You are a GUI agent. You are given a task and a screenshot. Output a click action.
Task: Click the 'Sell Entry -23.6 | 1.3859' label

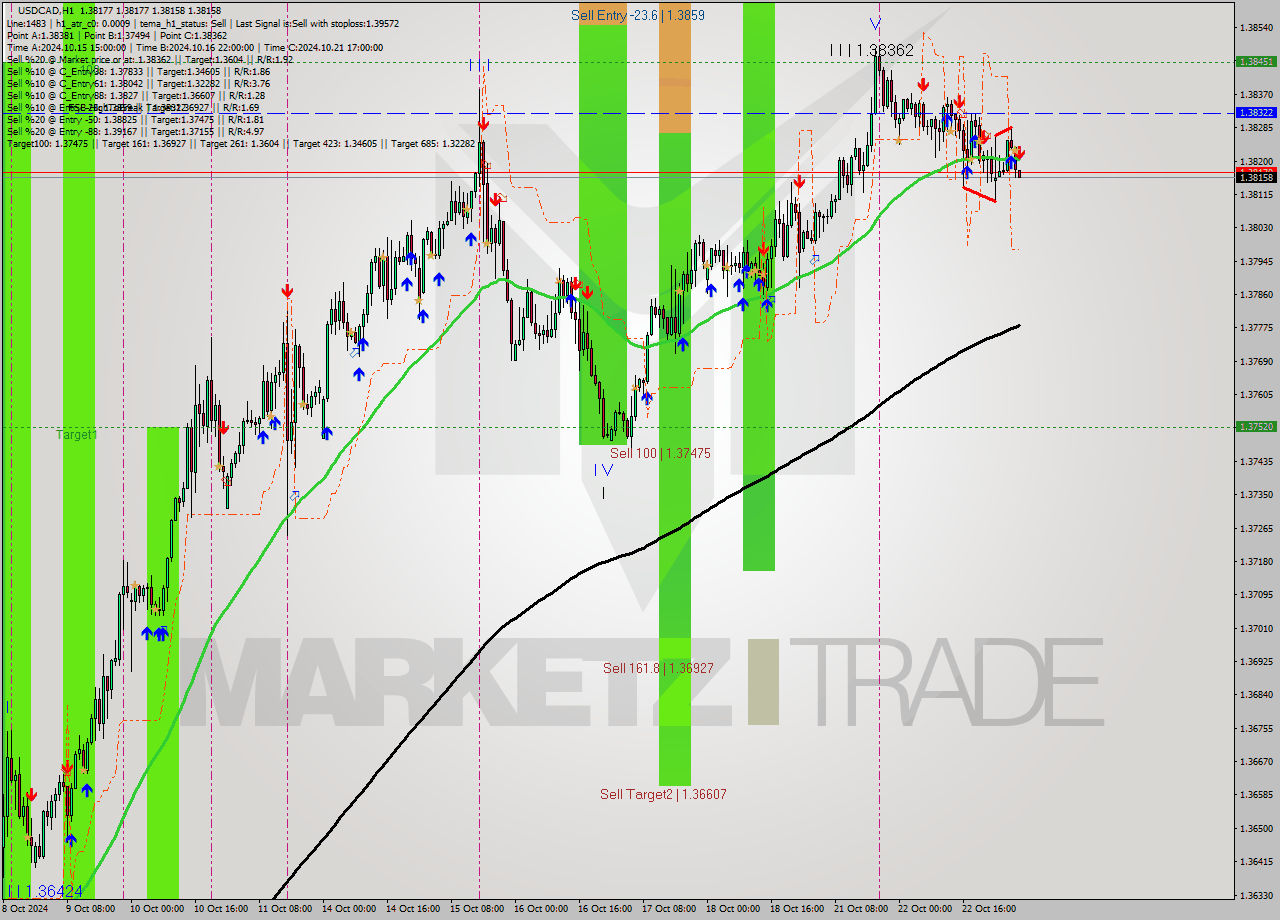(637, 15)
